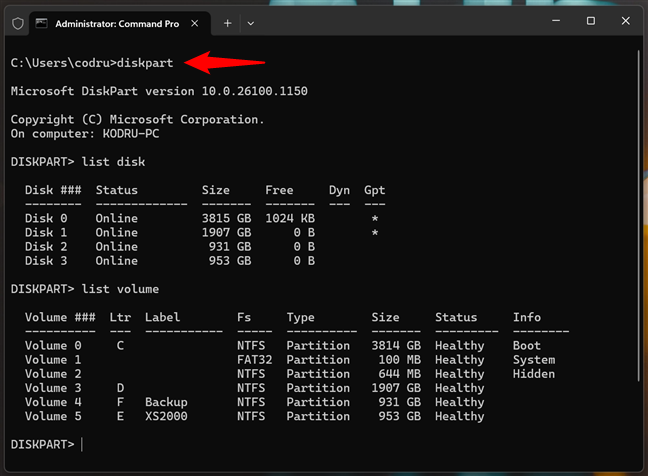Viewport: 648px width, 476px height.
Task: Click the Gpt asterisk for Disk 1
Action: tap(374, 232)
